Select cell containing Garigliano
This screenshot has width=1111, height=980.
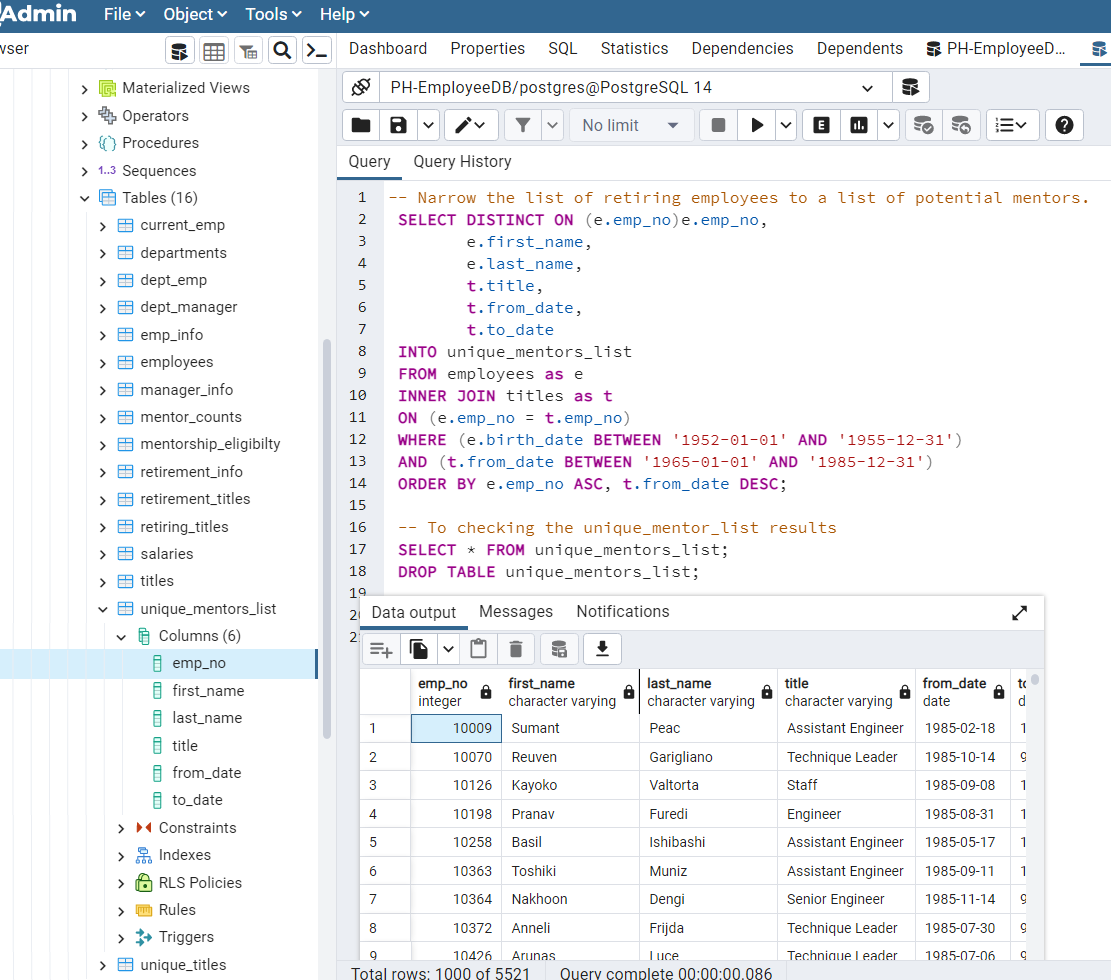708,757
